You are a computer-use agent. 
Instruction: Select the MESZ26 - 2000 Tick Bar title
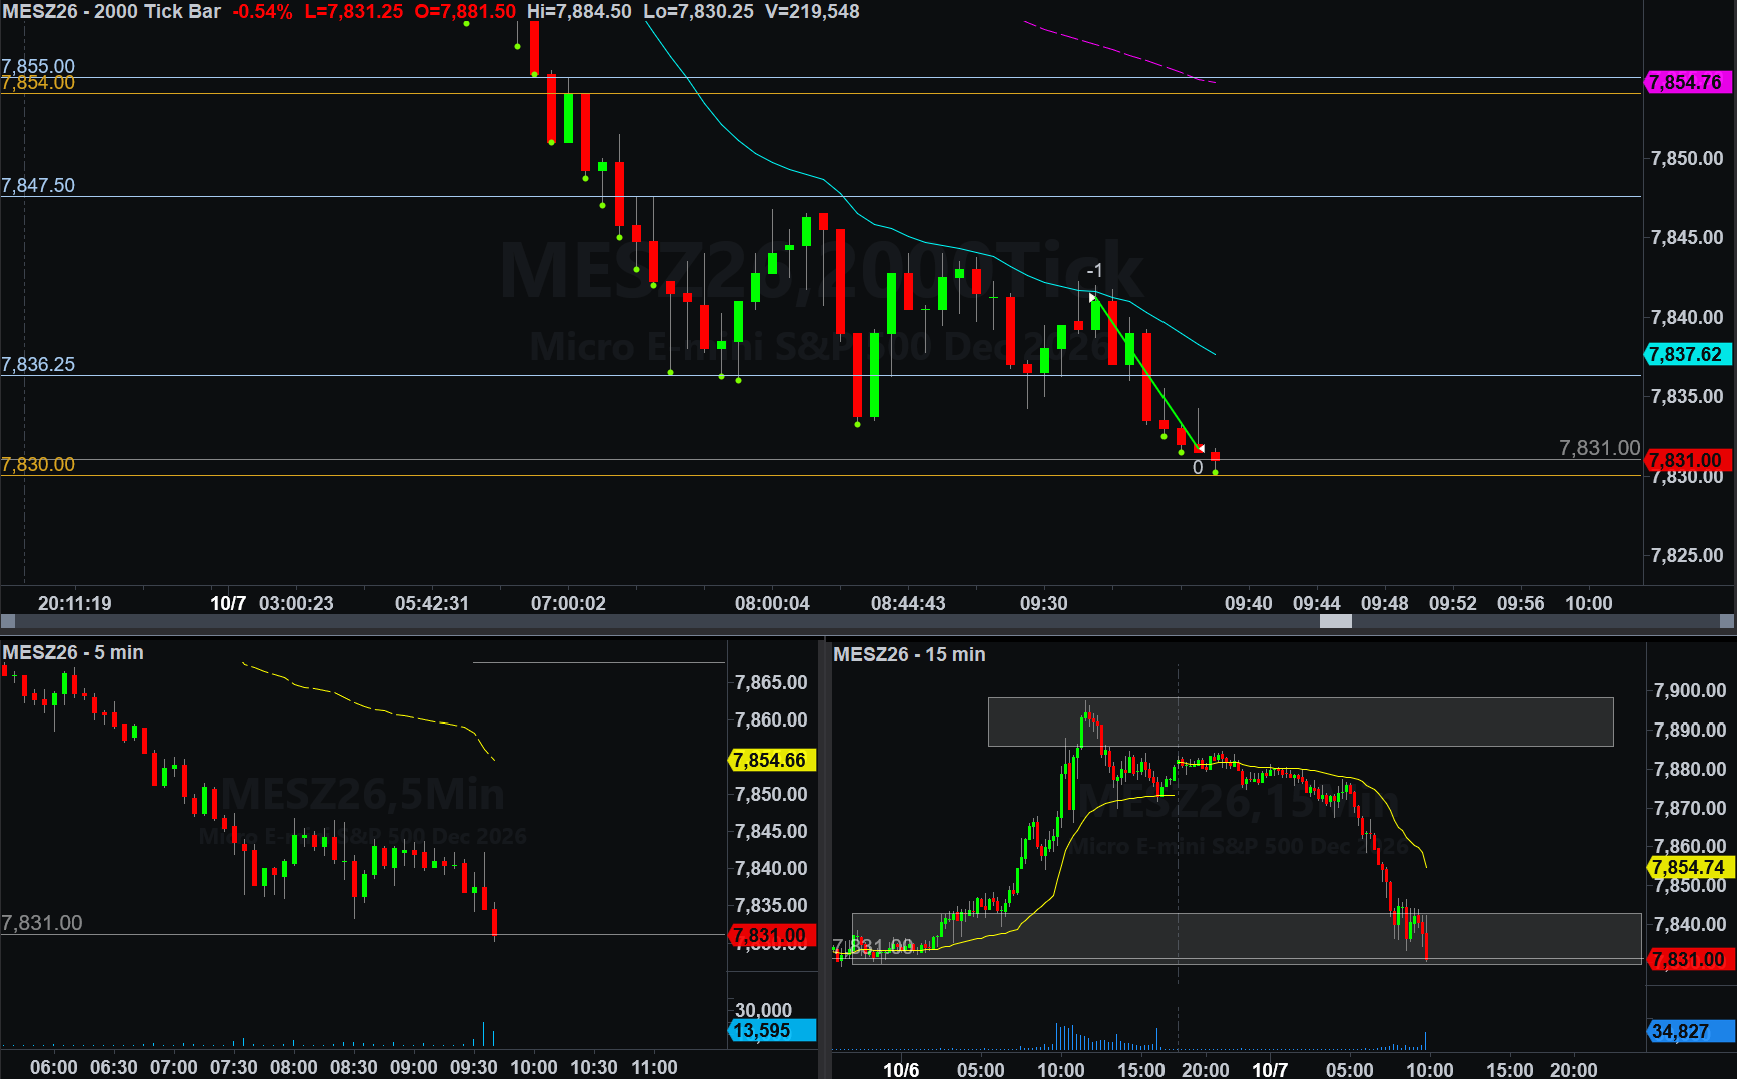[x=111, y=12]
